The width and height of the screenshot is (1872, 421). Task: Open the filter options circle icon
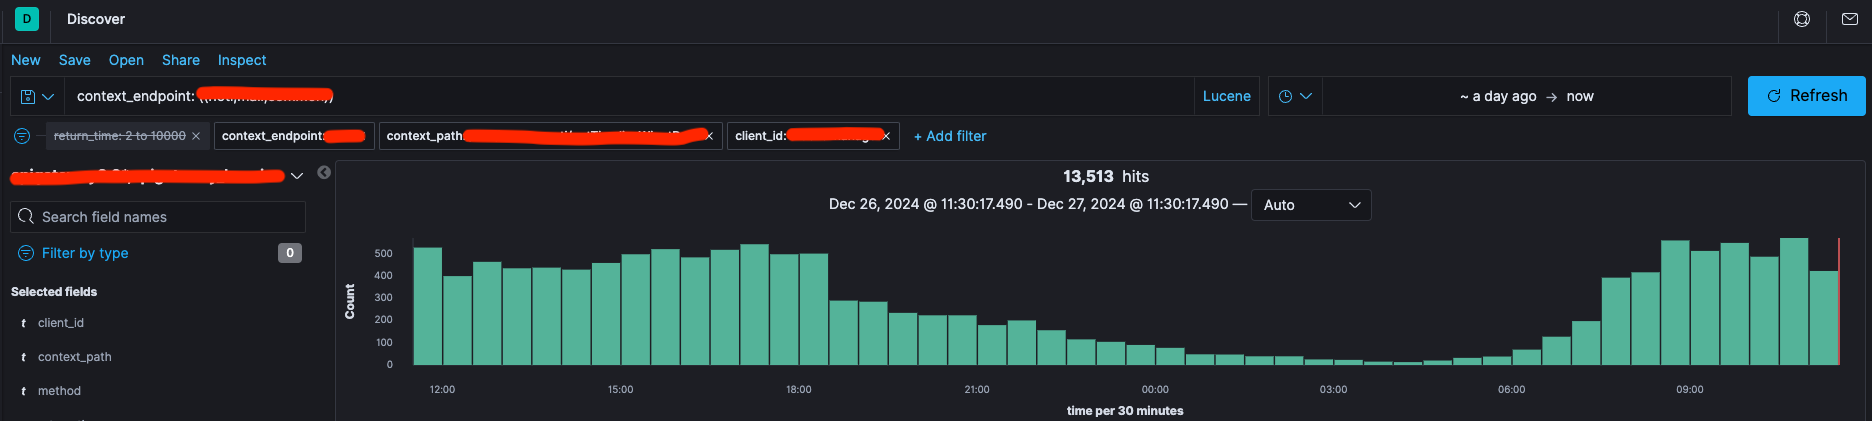pos(22,136)
